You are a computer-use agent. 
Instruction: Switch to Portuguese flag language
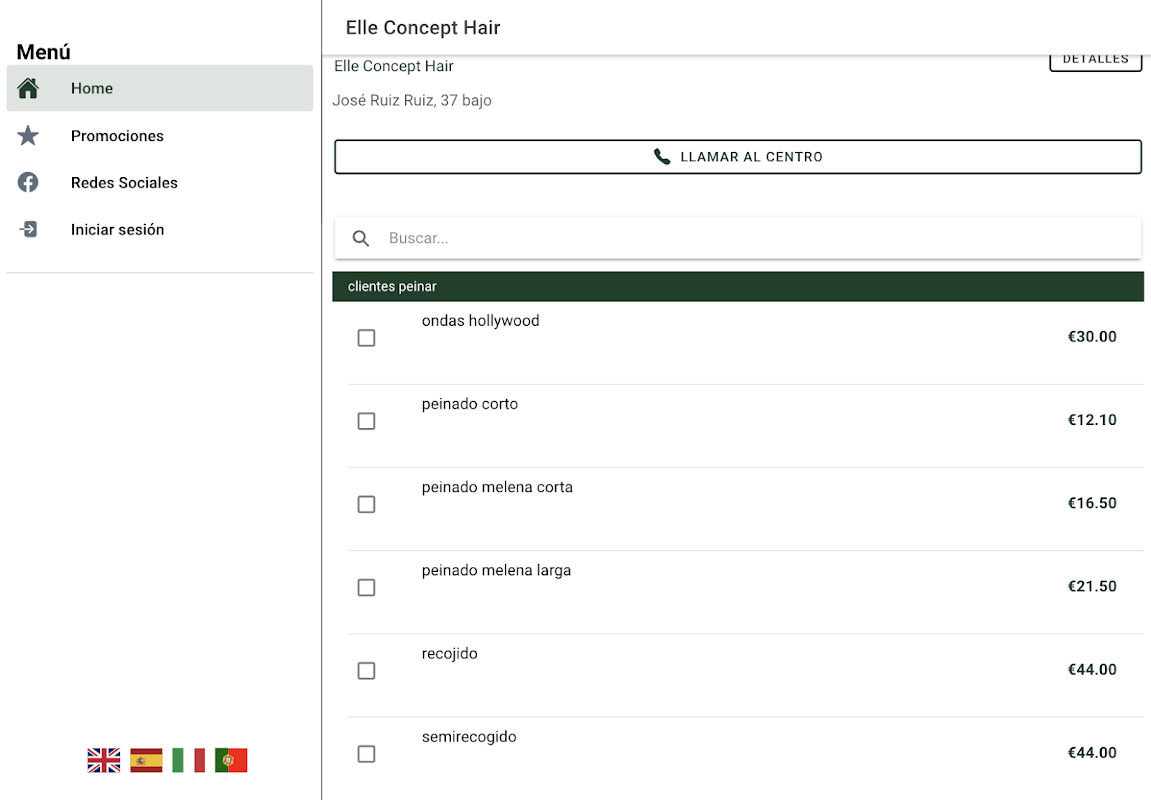coord(231,760)
